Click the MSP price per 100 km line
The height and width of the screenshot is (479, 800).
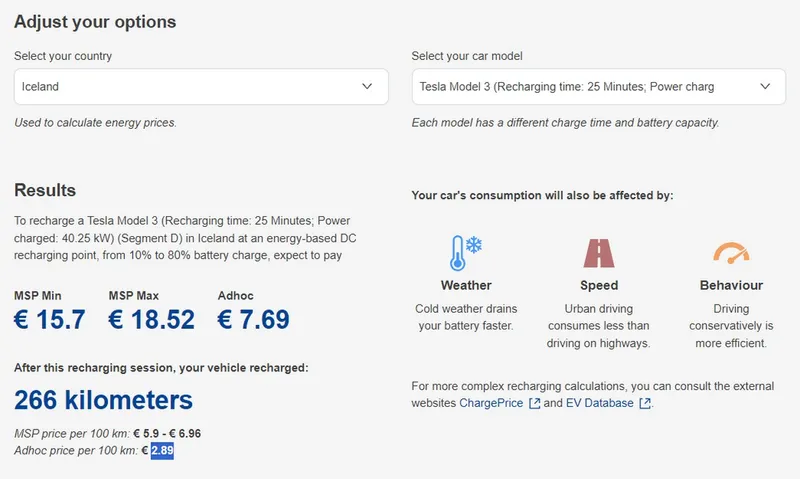point(108,435)
